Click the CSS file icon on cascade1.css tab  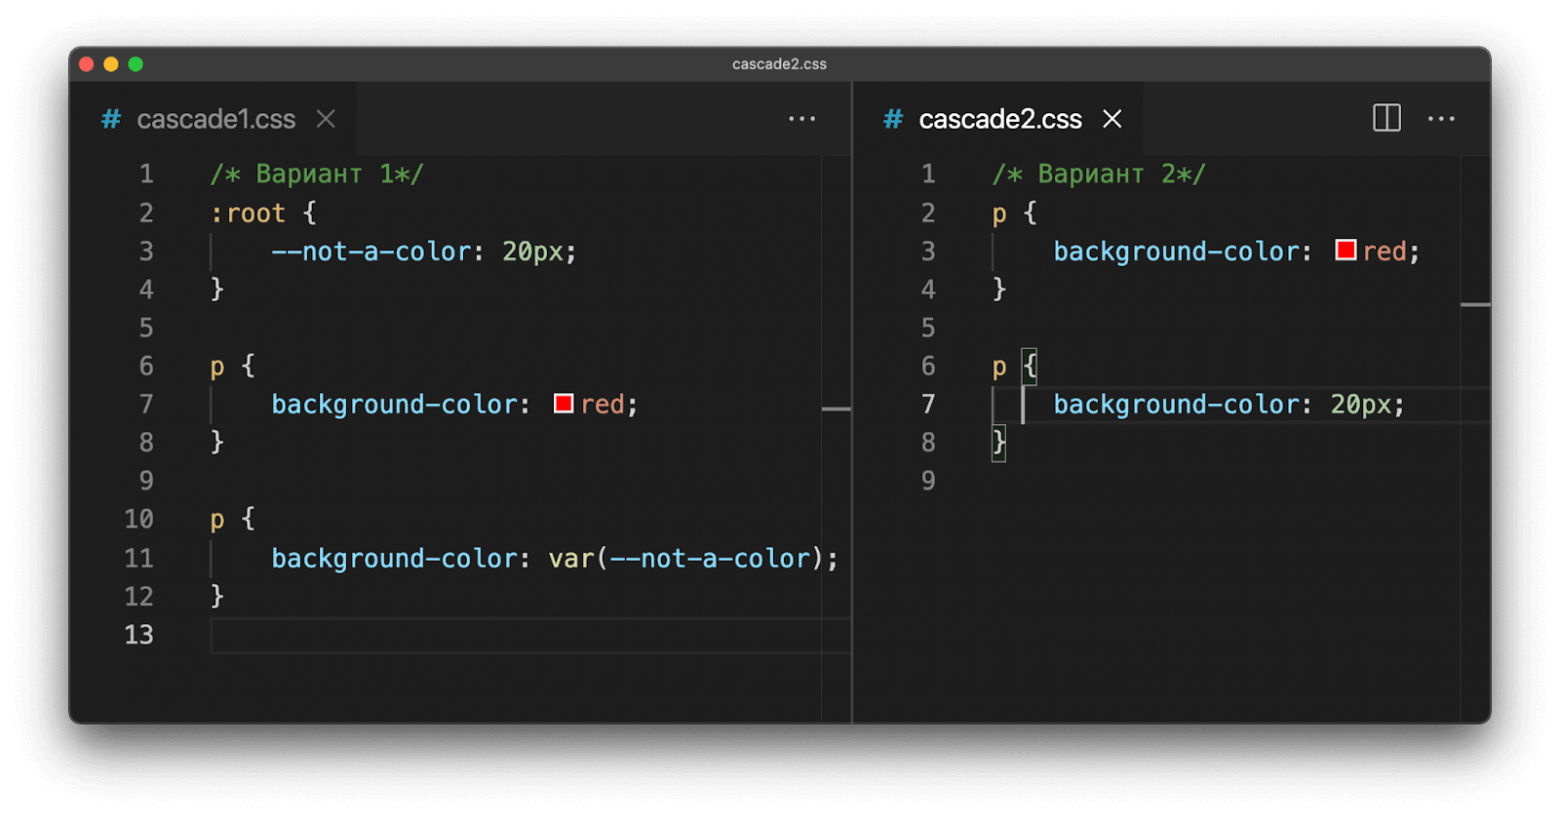tap(111, 119)
